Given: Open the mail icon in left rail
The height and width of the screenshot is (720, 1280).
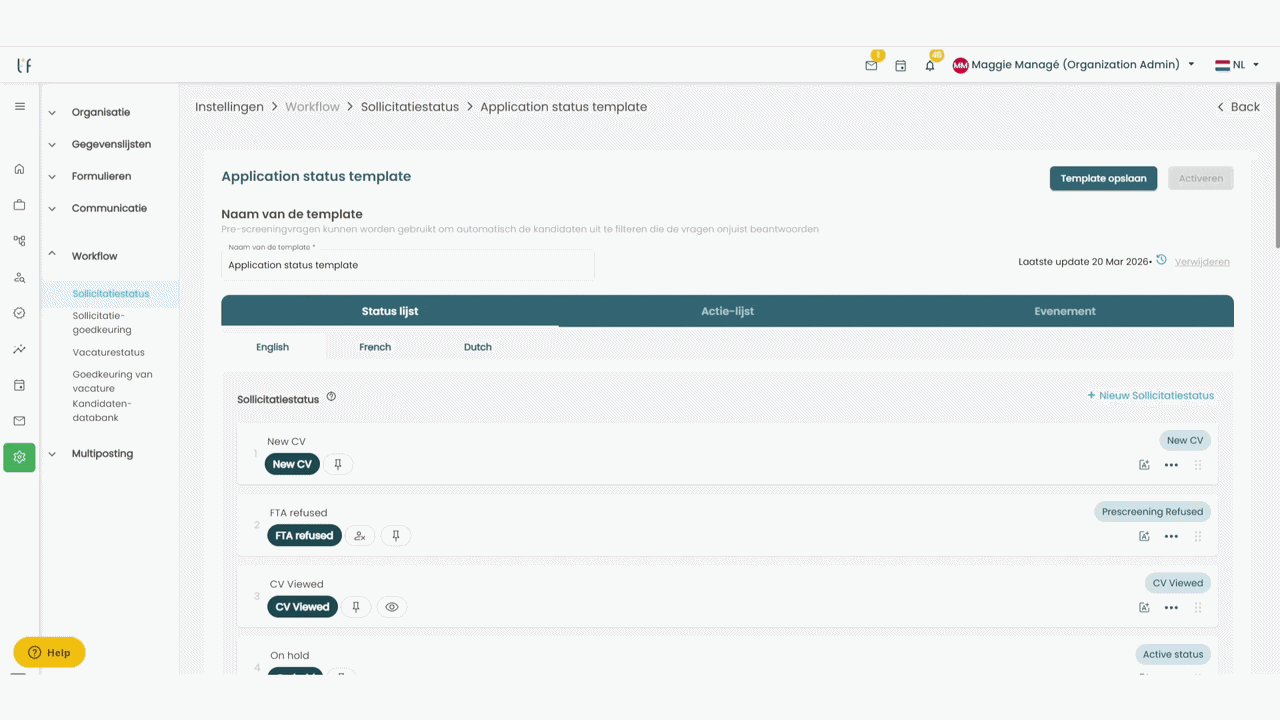Looking at the screenshot, I should (x=19, y=421).
